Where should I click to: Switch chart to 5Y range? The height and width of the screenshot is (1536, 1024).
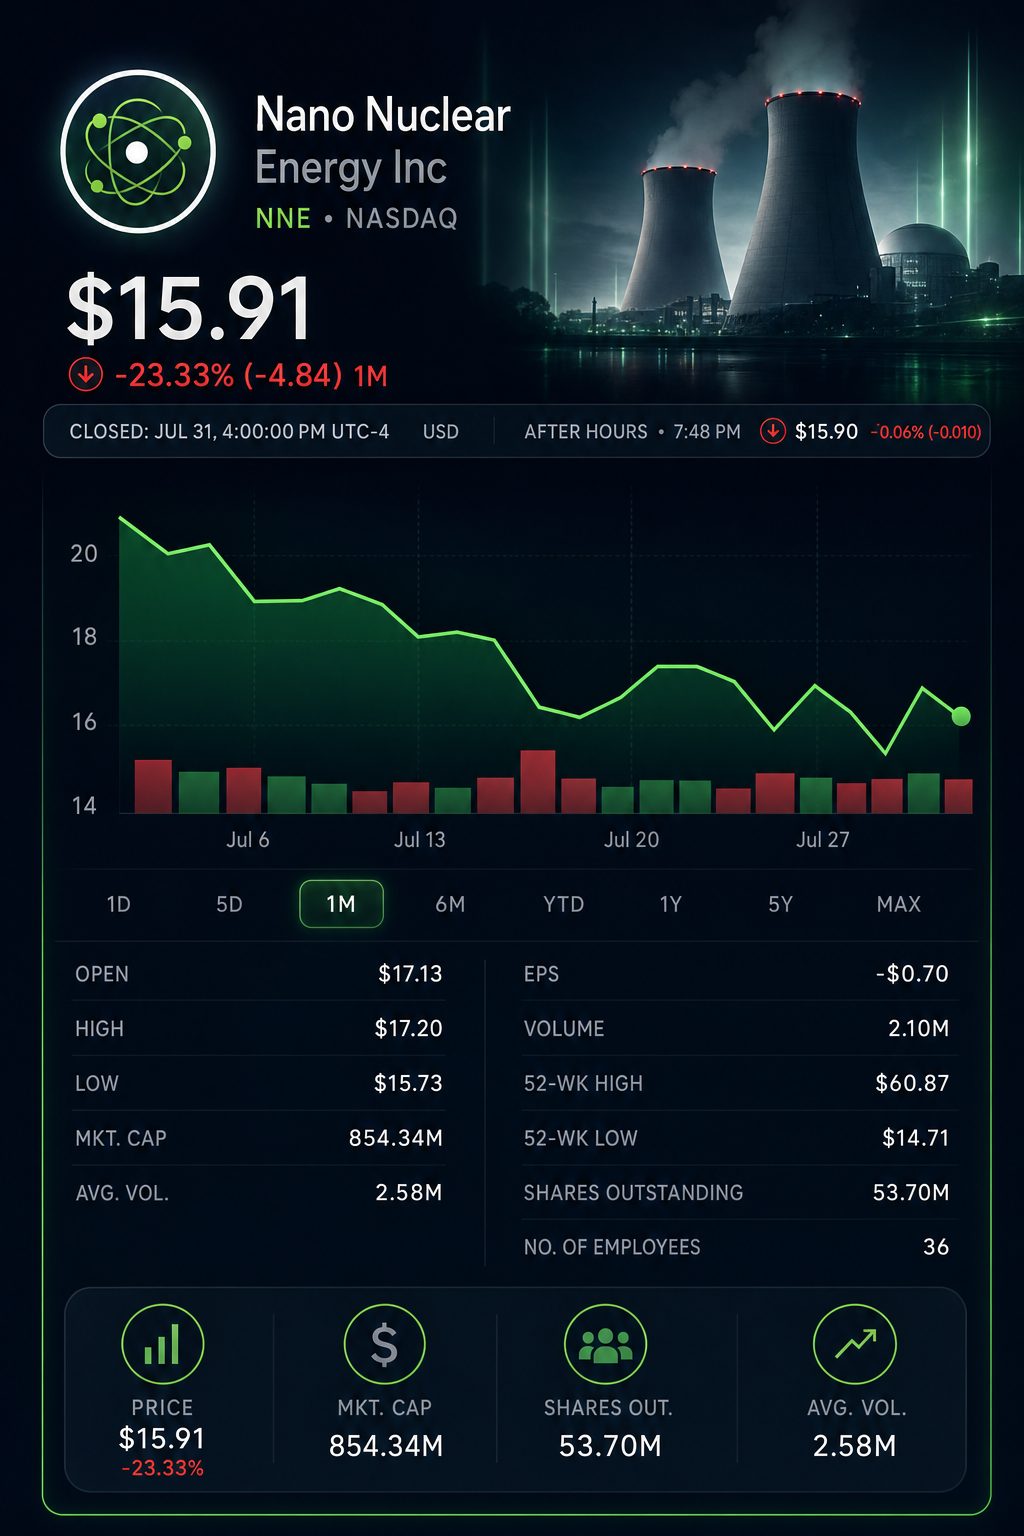coord(780,904)
